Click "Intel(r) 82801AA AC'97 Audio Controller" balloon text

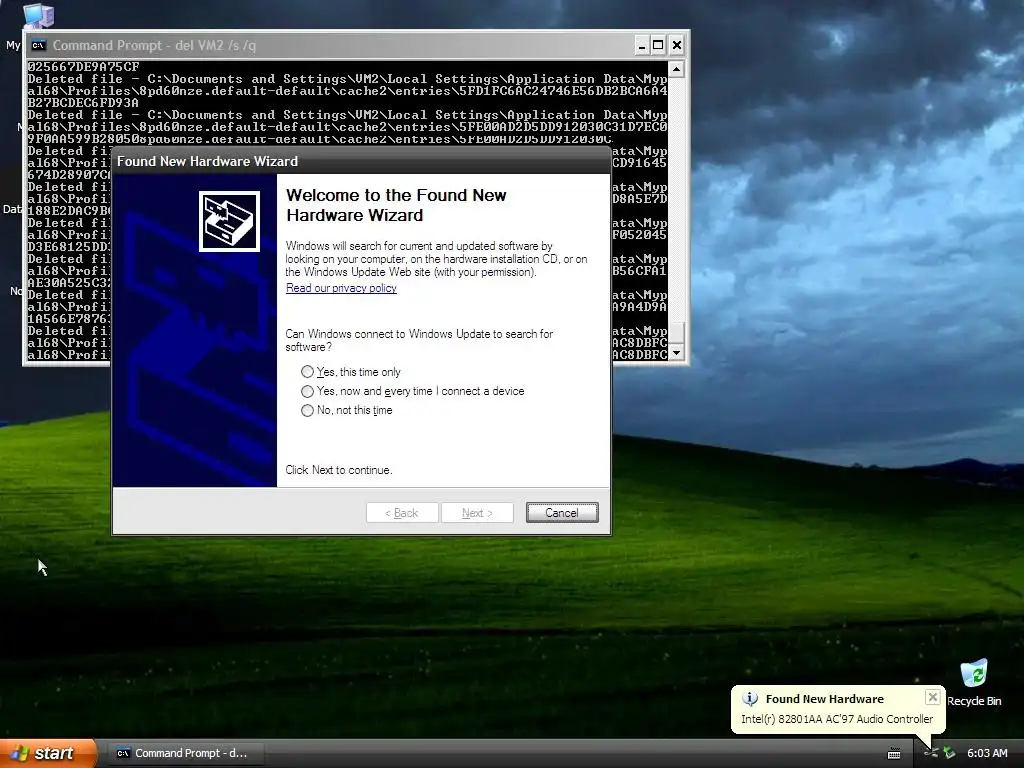click(x=837, y=719)
